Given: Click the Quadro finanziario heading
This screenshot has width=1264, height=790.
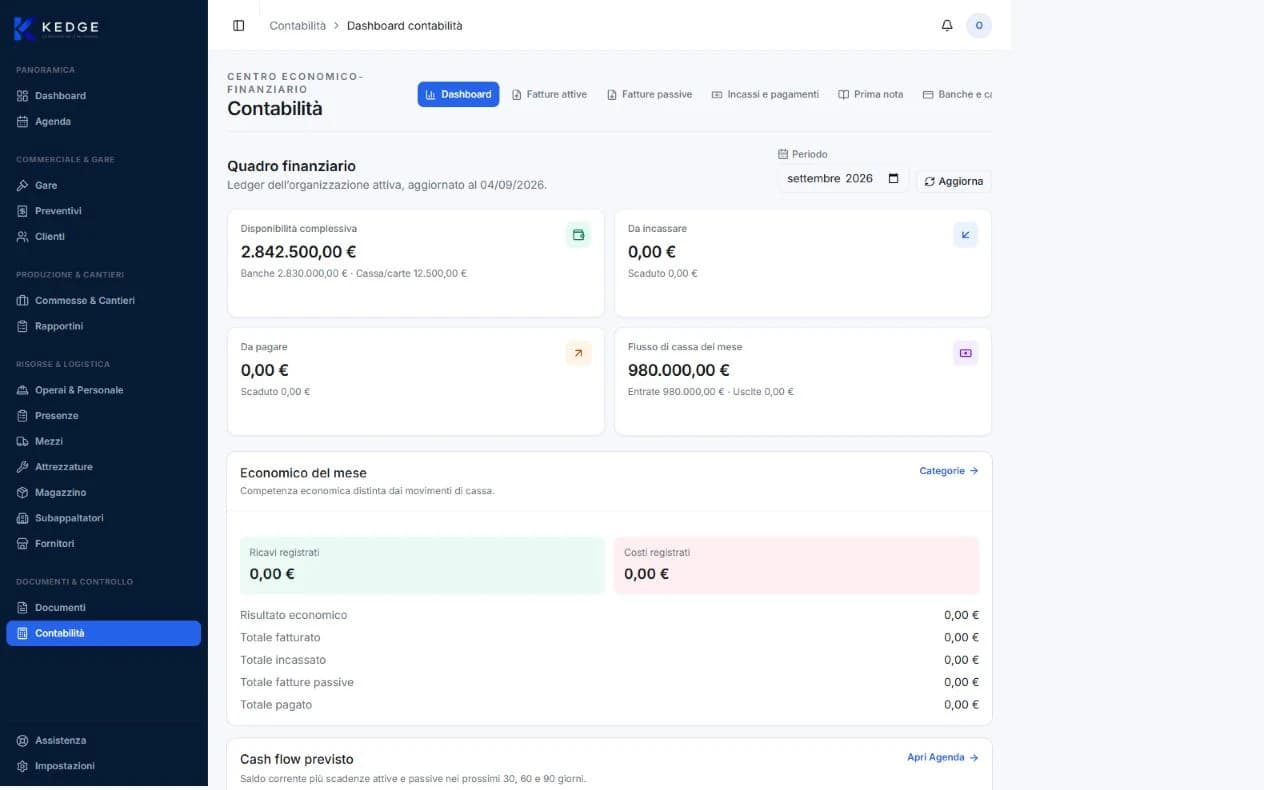Looking at the screenshot, I should (291, 166).
